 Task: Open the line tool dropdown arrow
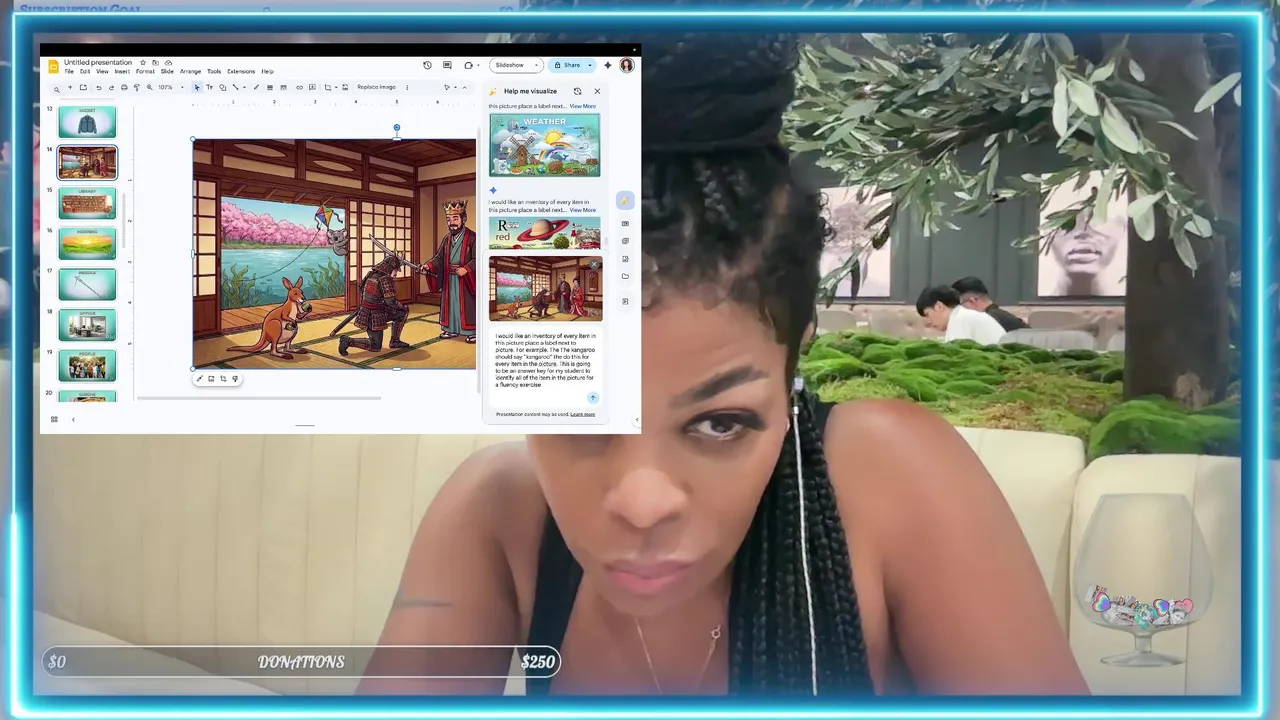tap(244, 87)
